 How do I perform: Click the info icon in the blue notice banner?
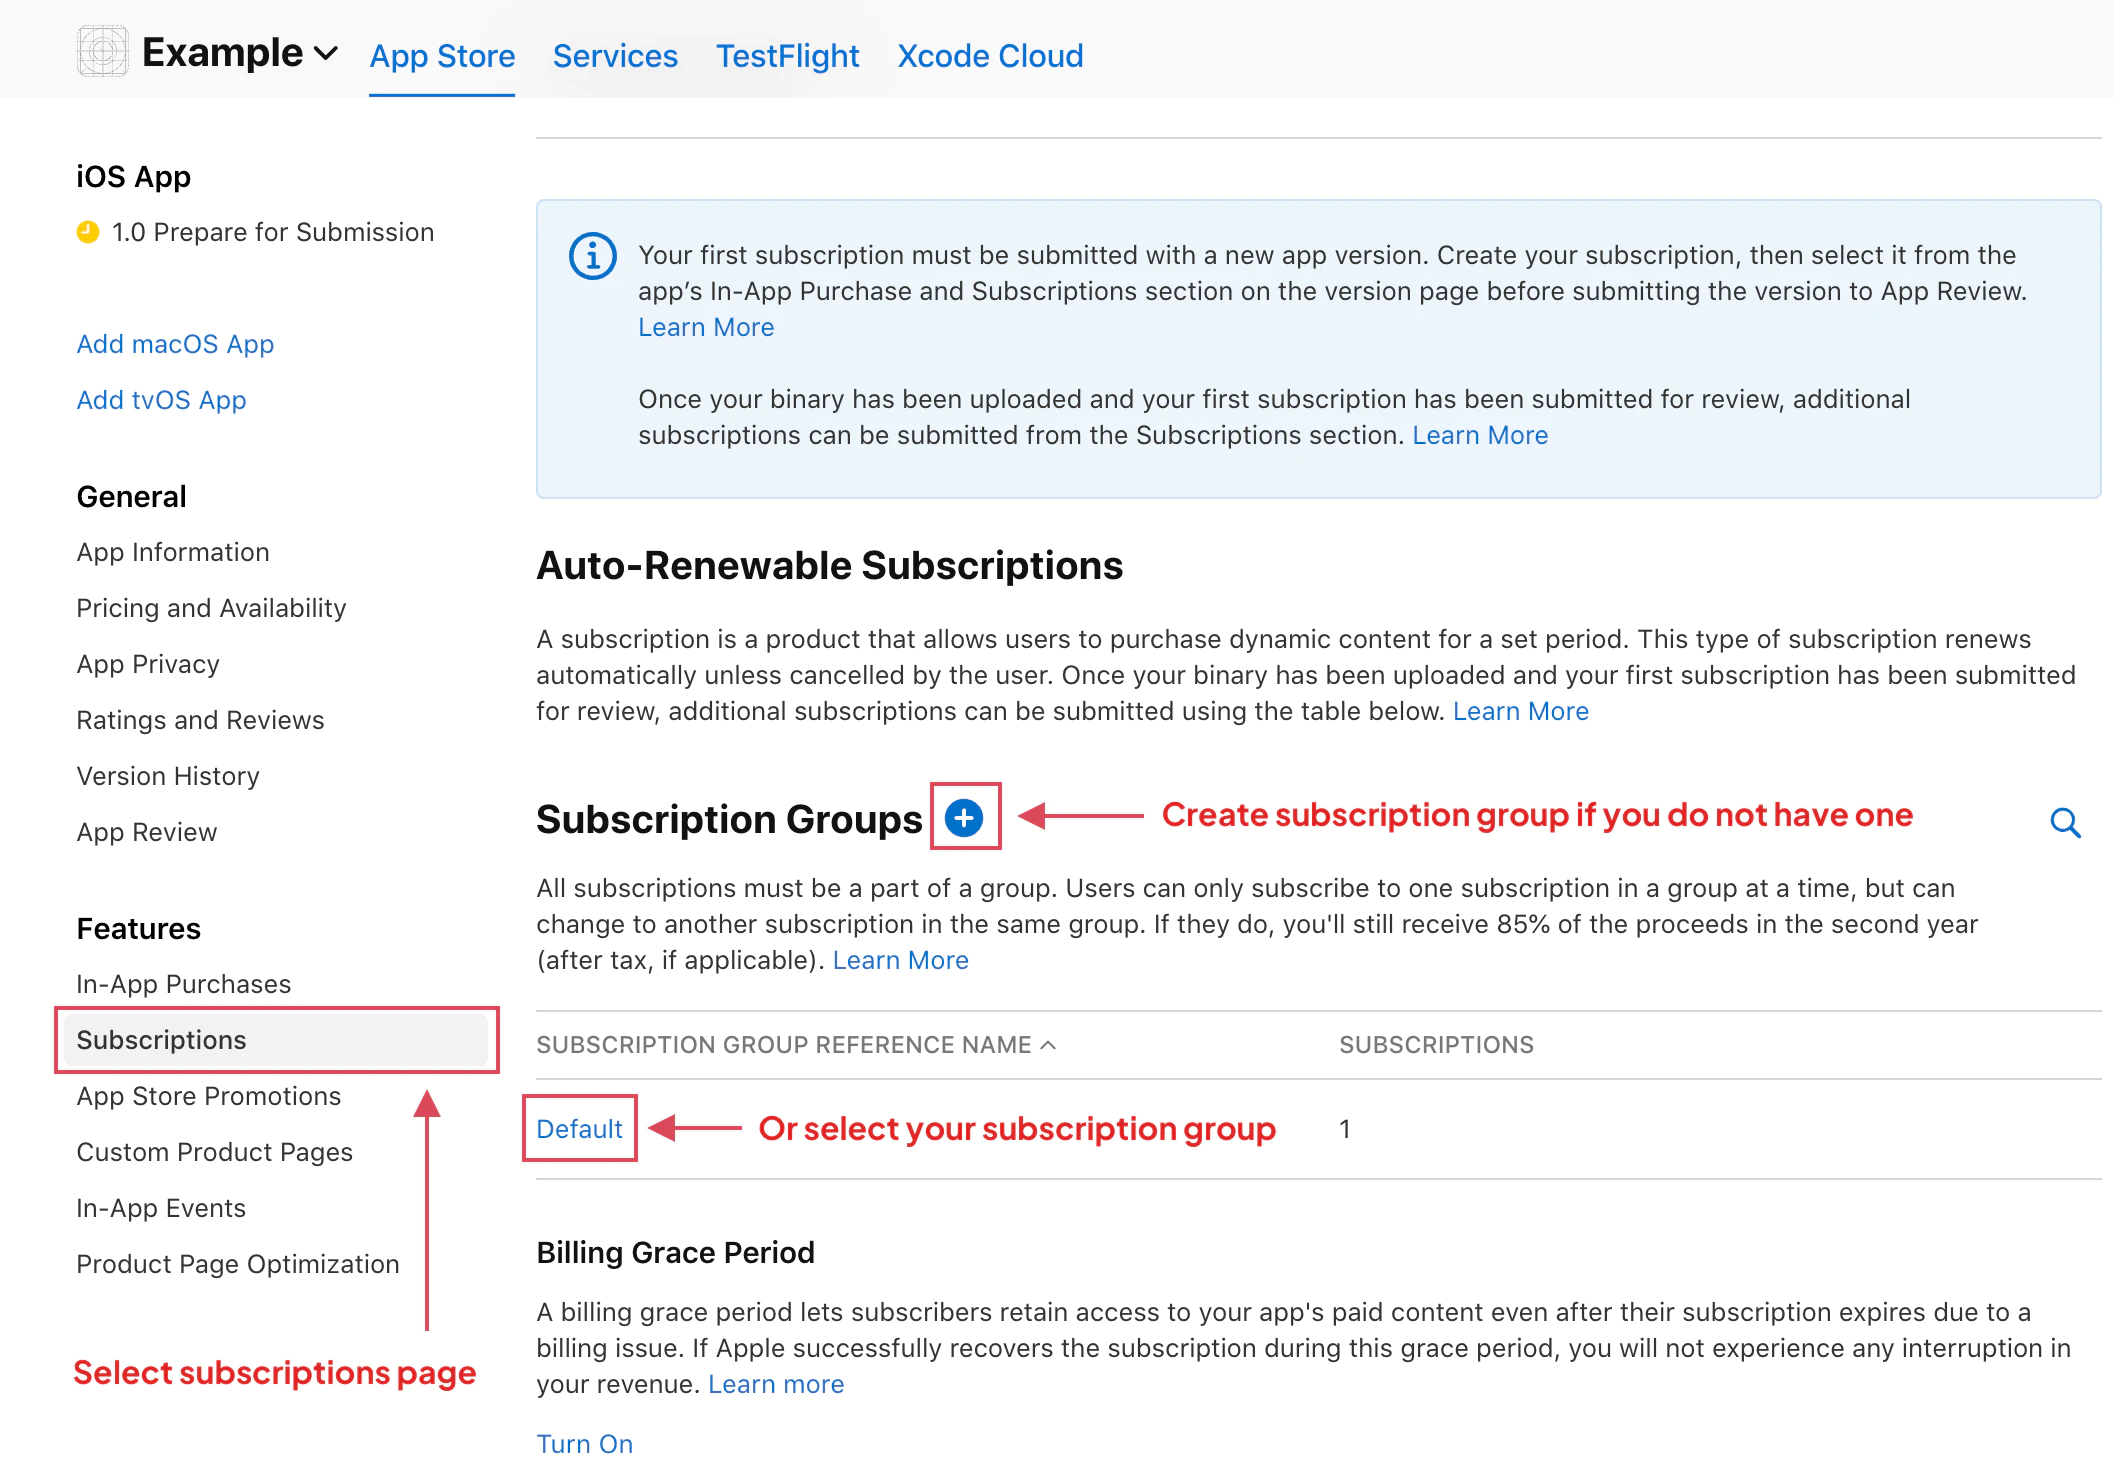coord(592,256)
